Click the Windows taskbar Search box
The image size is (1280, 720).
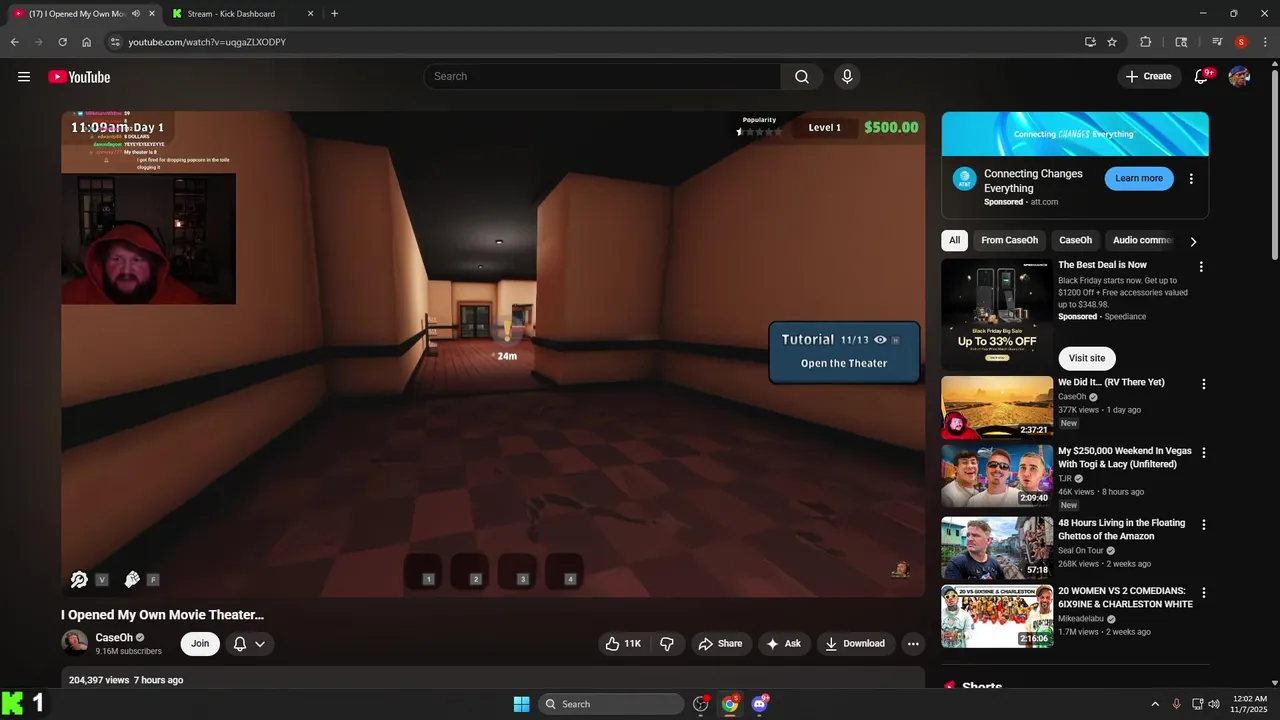pos(611,704)
